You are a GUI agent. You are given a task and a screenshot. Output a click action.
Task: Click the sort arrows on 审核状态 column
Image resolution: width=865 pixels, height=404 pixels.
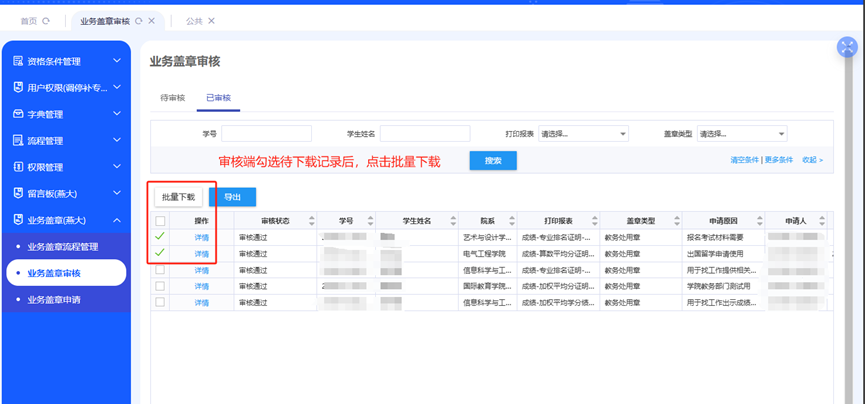311,221
